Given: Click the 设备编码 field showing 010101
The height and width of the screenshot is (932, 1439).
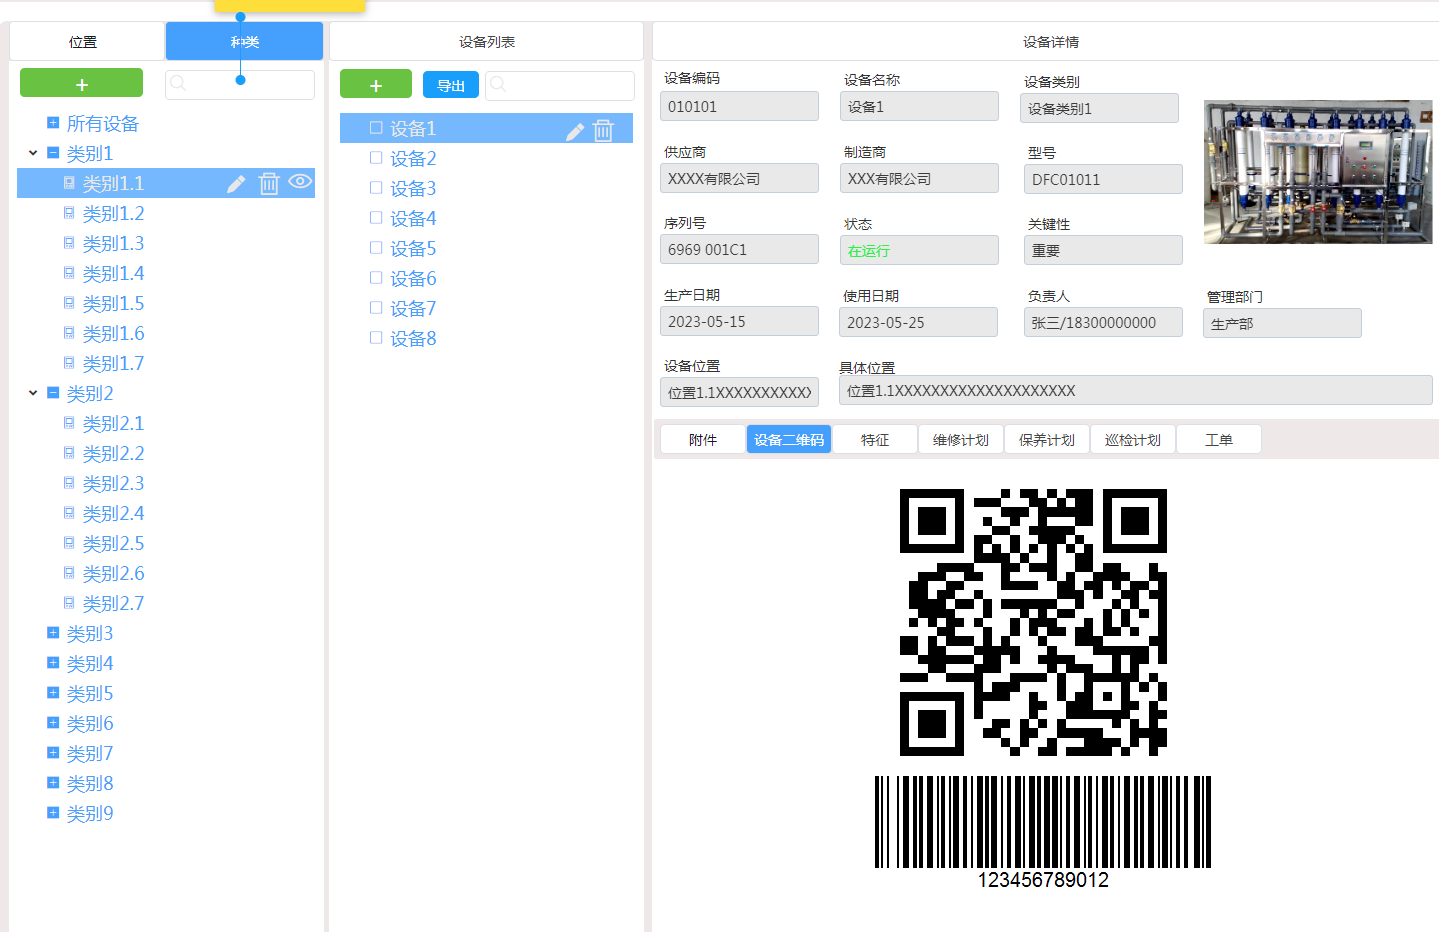Looking at the screenshot, I should pyautogui.click(x=739, y=106).
